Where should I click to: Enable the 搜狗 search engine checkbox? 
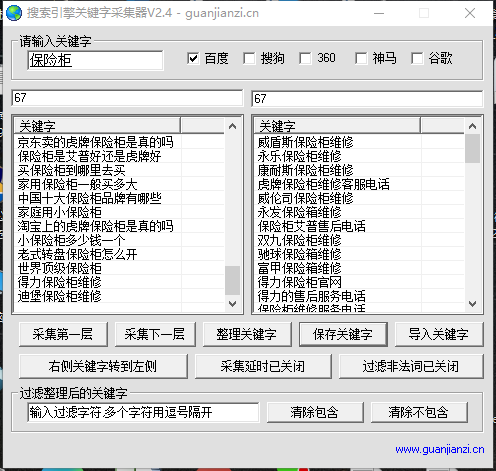pyautogui.click(x=249, y=58)
